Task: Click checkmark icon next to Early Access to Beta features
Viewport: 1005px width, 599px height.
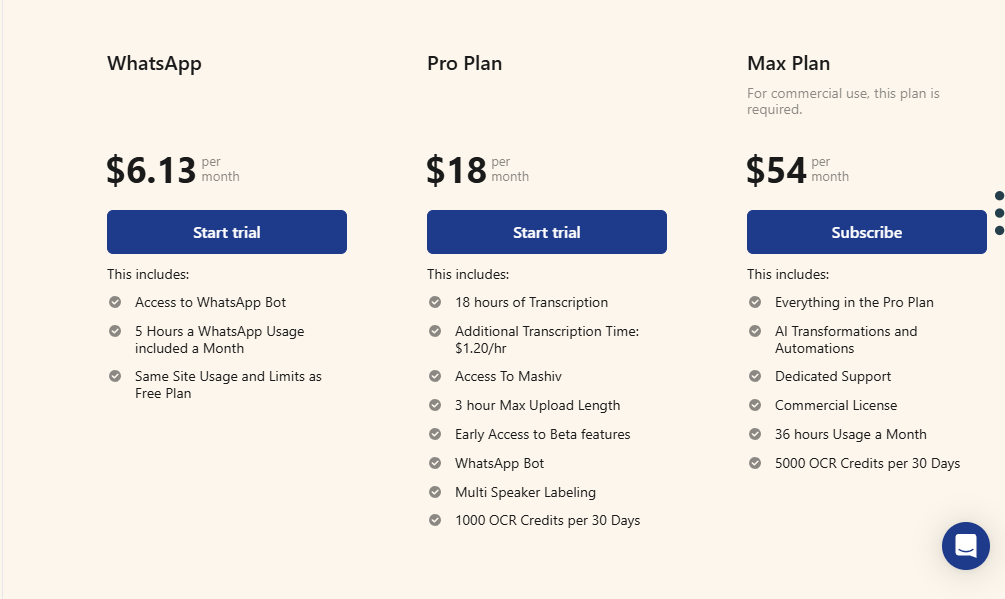Action: coord(435,434)
